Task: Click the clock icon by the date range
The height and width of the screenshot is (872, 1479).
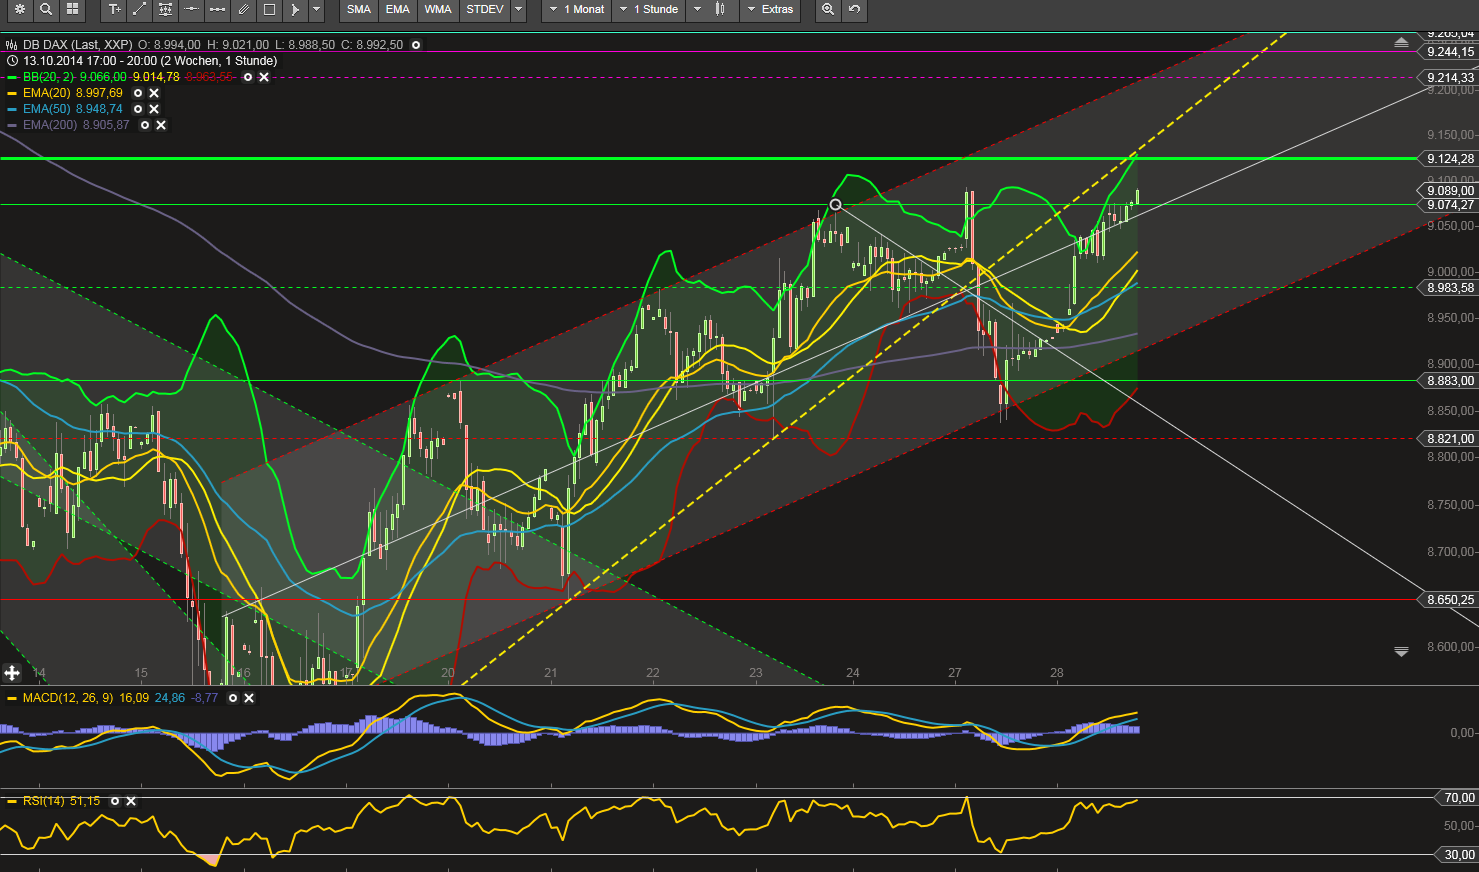Action: coord(12,61)
